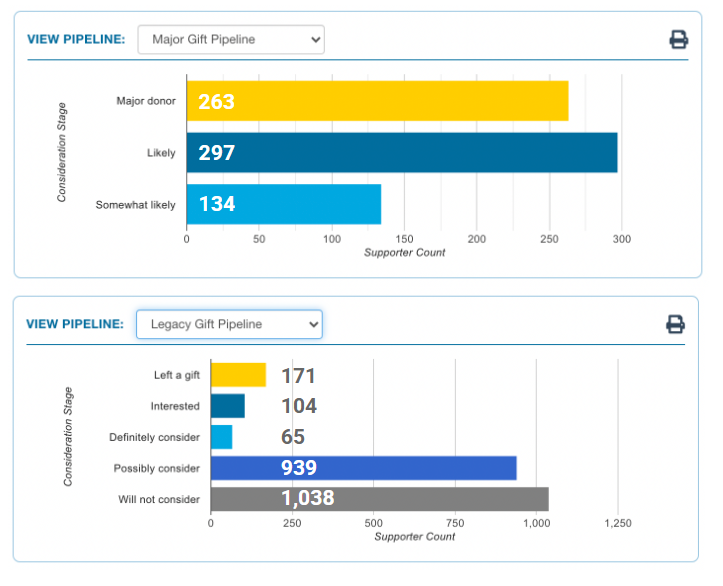Open the Legacy Gift Pipeline dropdown
Viewport: 723px width, 586px height.
[x=229, y=324]
